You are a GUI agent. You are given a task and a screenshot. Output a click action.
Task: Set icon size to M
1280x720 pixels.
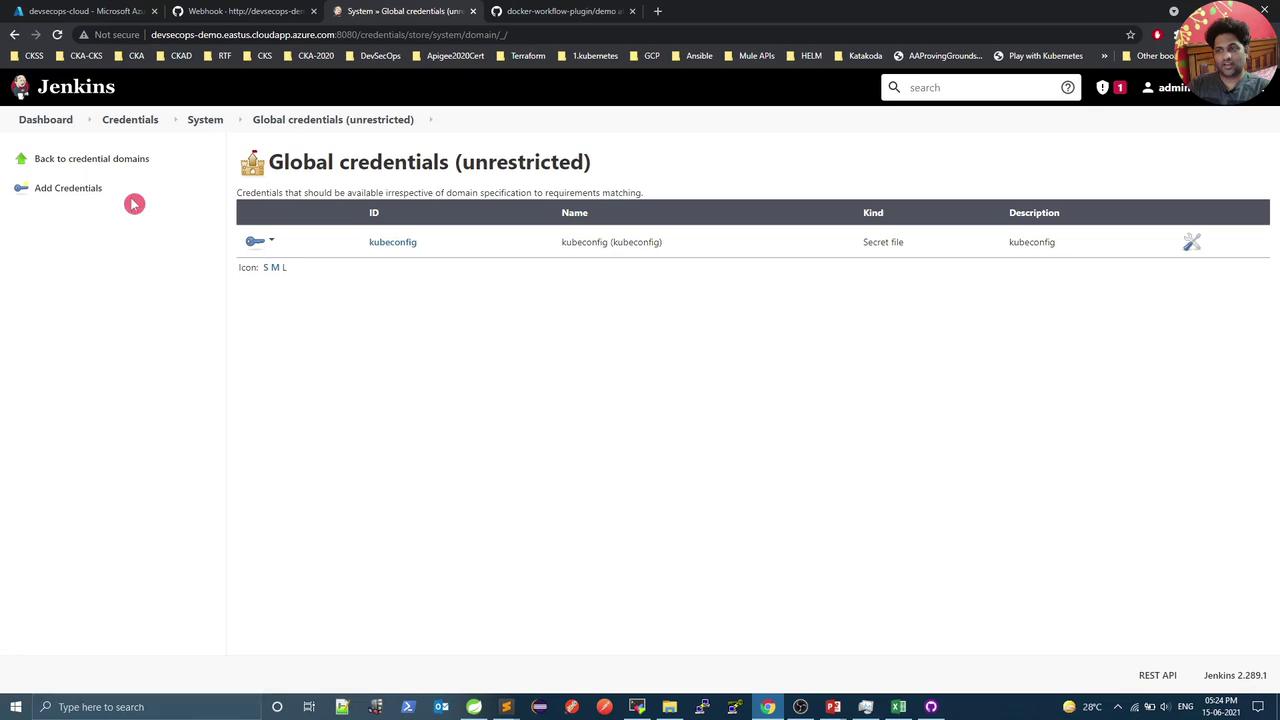tap(275, 268)
